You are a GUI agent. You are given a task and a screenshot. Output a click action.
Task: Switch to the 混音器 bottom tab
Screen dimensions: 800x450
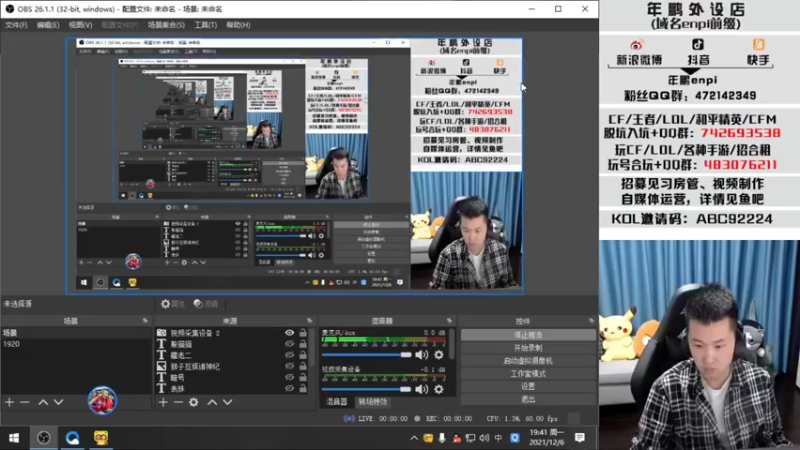[336, 402]
